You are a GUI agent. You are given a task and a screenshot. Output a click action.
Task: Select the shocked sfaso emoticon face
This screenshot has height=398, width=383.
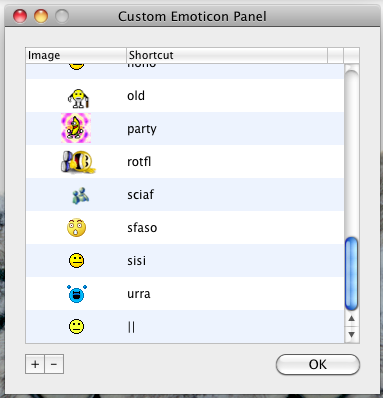click(76, 228)
